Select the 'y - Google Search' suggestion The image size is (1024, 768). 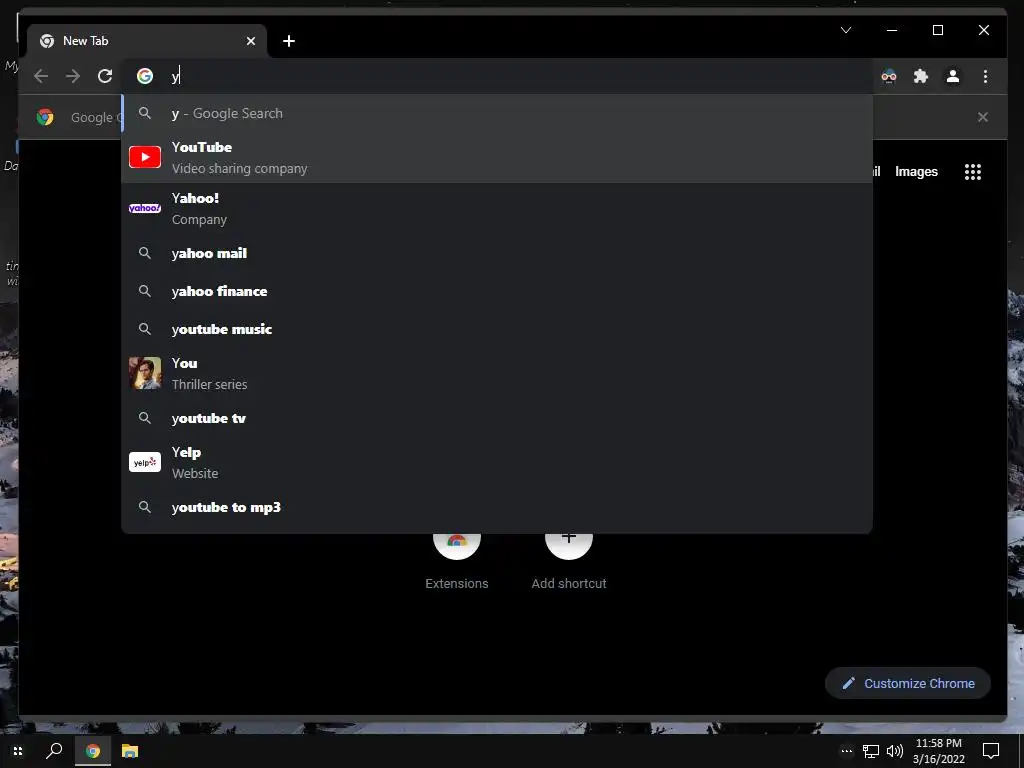pos(497,114)
